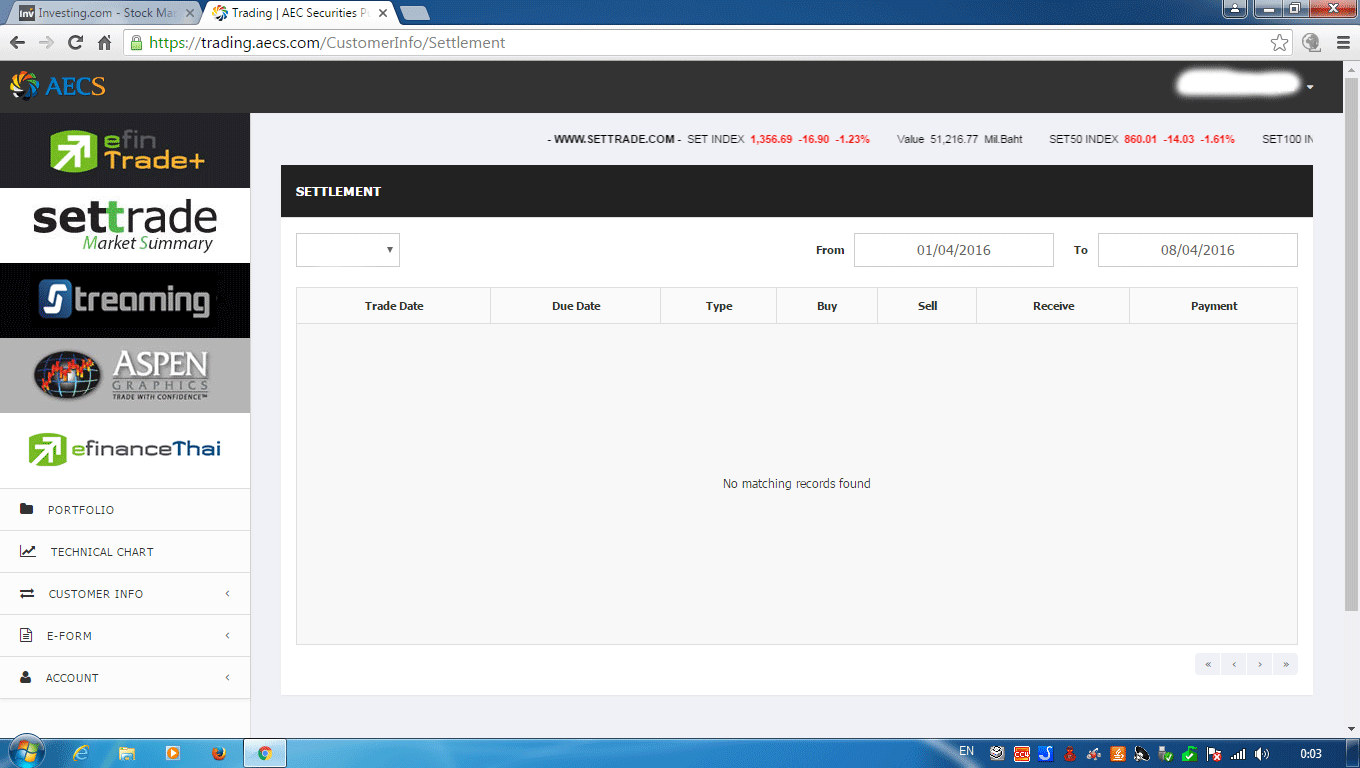The width and height of the screenshot is (1360, 768).
Task: Click the To date field
Action: click(x=1198, y=250)
